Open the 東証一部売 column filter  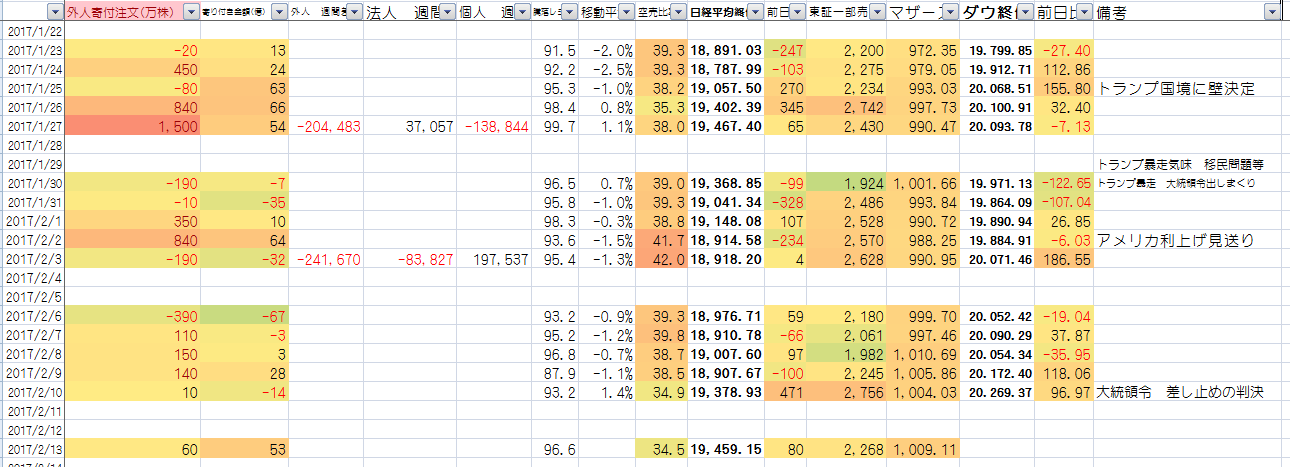875,12
